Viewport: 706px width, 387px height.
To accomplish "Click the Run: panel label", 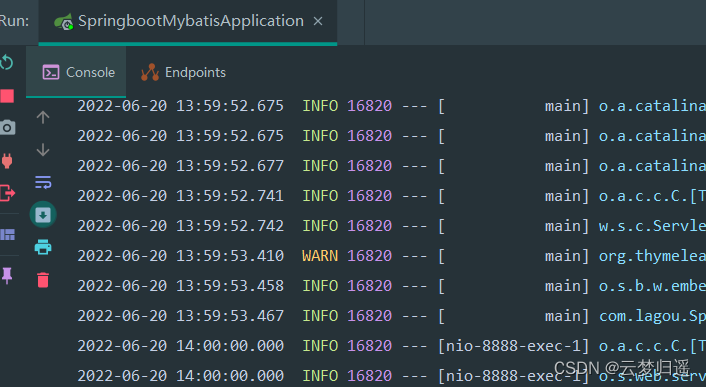I will pyautogui.click(x=14, y=21).
